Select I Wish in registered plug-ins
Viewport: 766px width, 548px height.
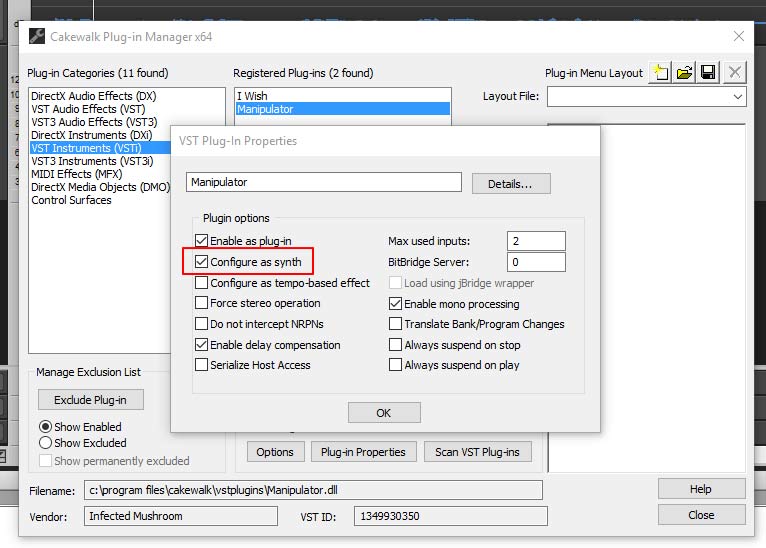(252, 95)
